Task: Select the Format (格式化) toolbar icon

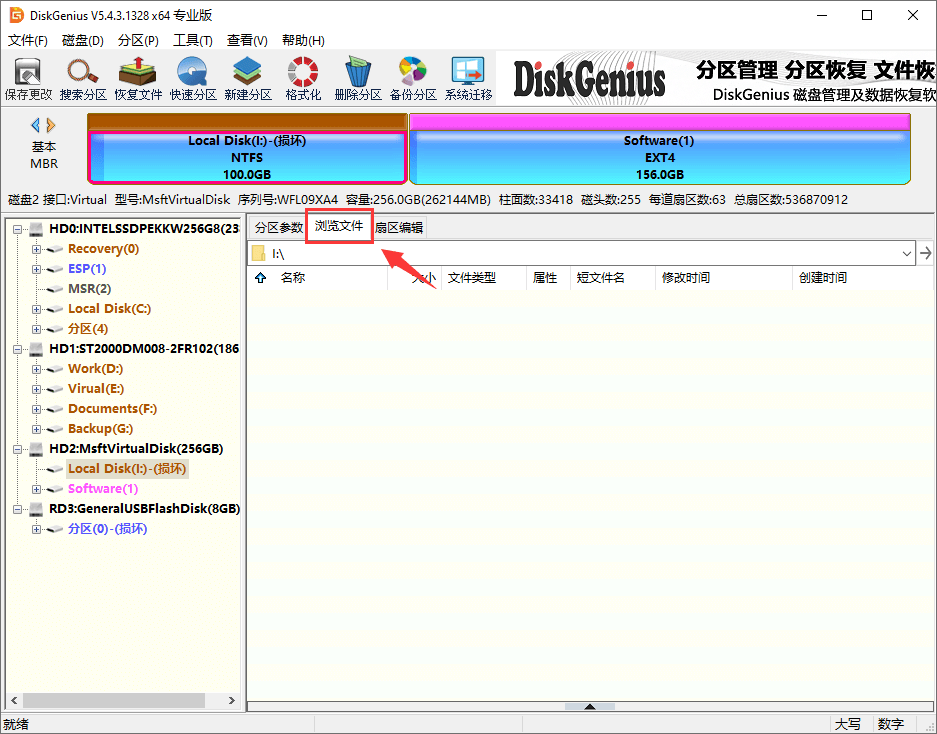Action: [x=303, y=78]
